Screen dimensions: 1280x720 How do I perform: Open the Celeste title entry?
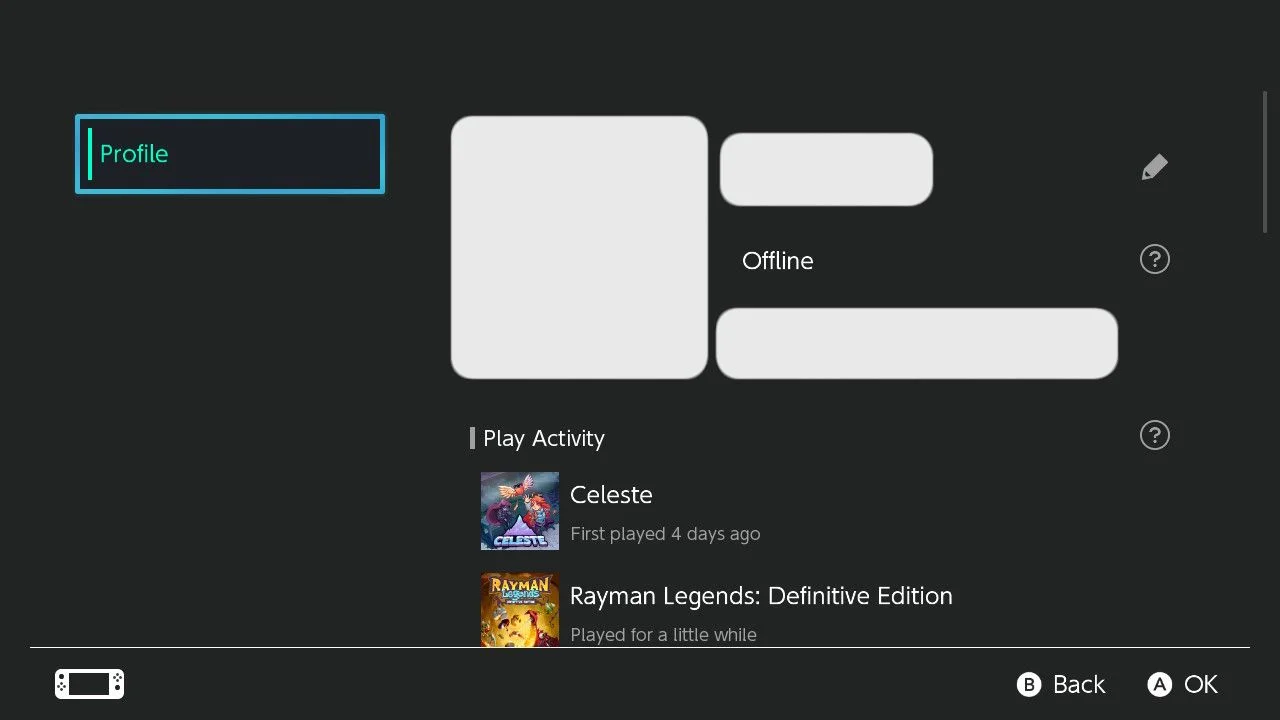tap(611, 495)
